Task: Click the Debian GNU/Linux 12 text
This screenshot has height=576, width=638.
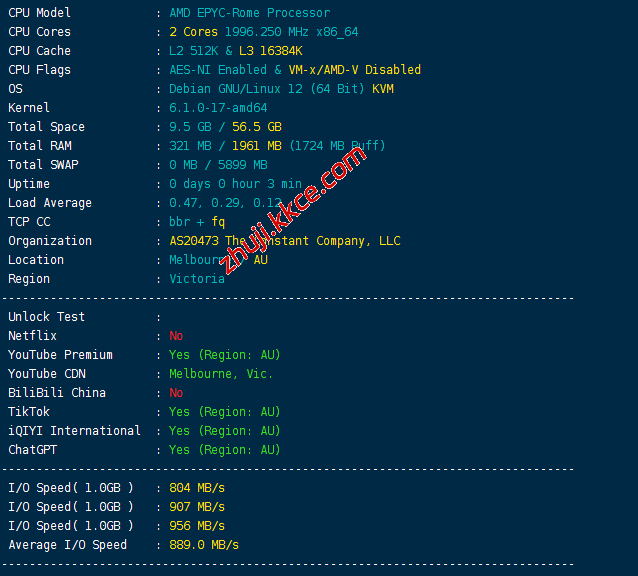Action: (238, 89)
